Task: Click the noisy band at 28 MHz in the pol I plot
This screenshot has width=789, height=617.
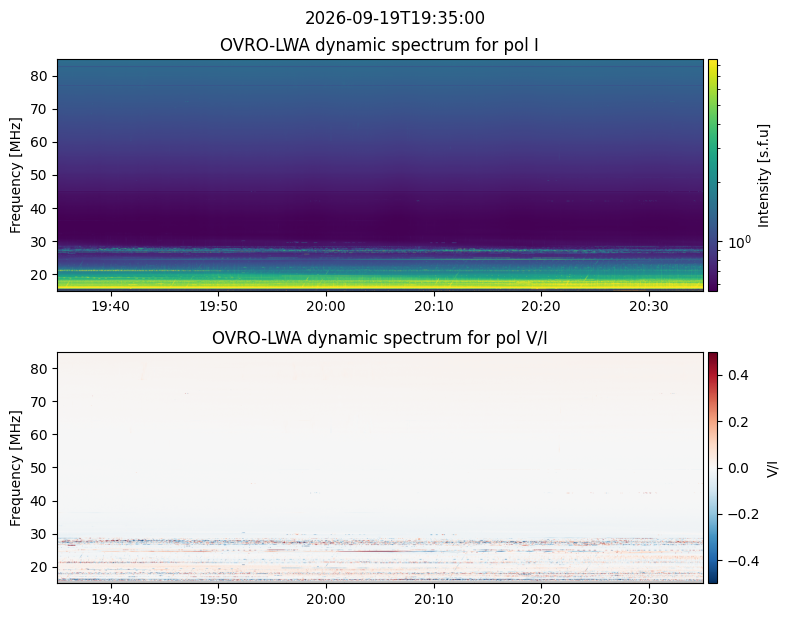Action: point(380,250)
